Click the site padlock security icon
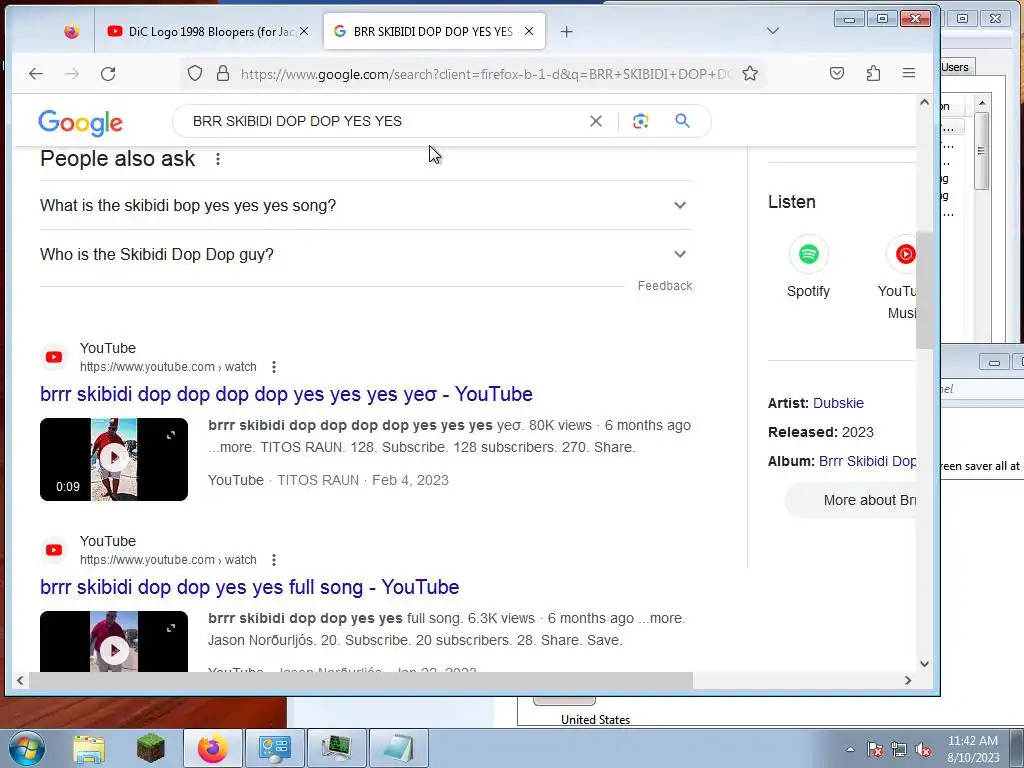This screenshot has height=768, width=1024. (x=223, y=73)
